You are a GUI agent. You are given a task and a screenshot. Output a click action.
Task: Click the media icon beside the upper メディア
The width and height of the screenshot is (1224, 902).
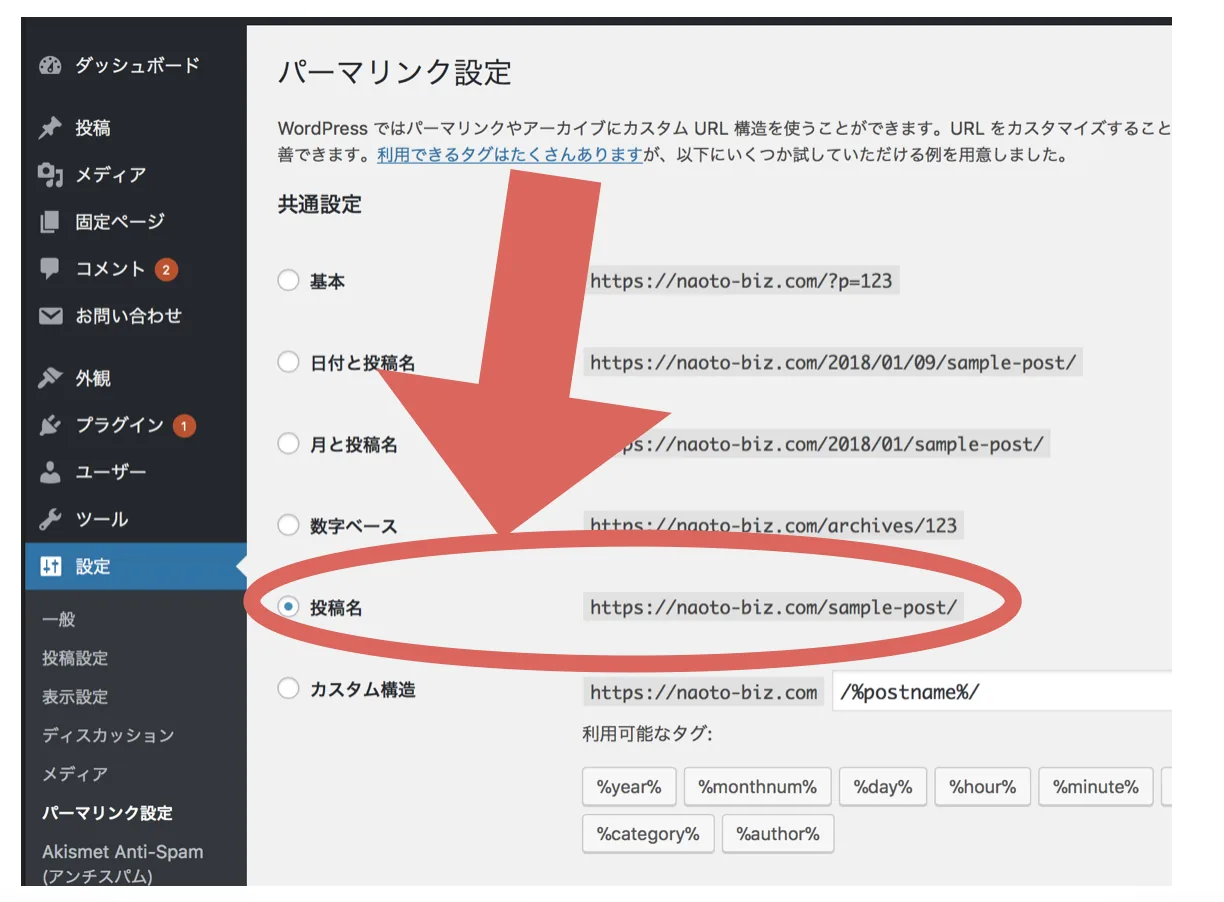click(50, 175)
